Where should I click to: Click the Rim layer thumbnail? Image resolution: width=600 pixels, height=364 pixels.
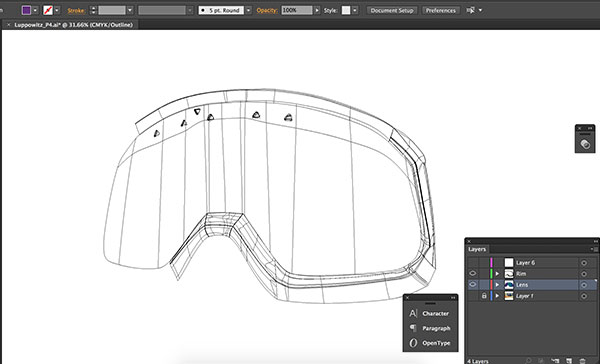(509, 274)
